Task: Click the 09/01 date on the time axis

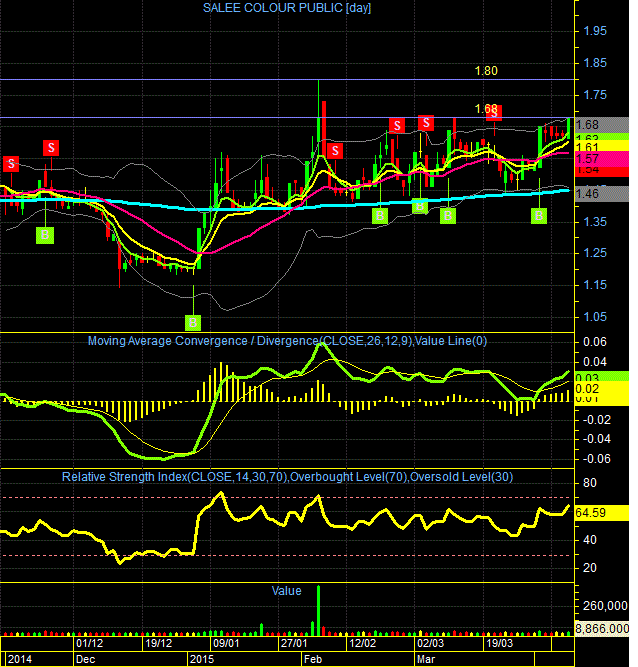Action: pyautogui.click(x=226, y=643)
